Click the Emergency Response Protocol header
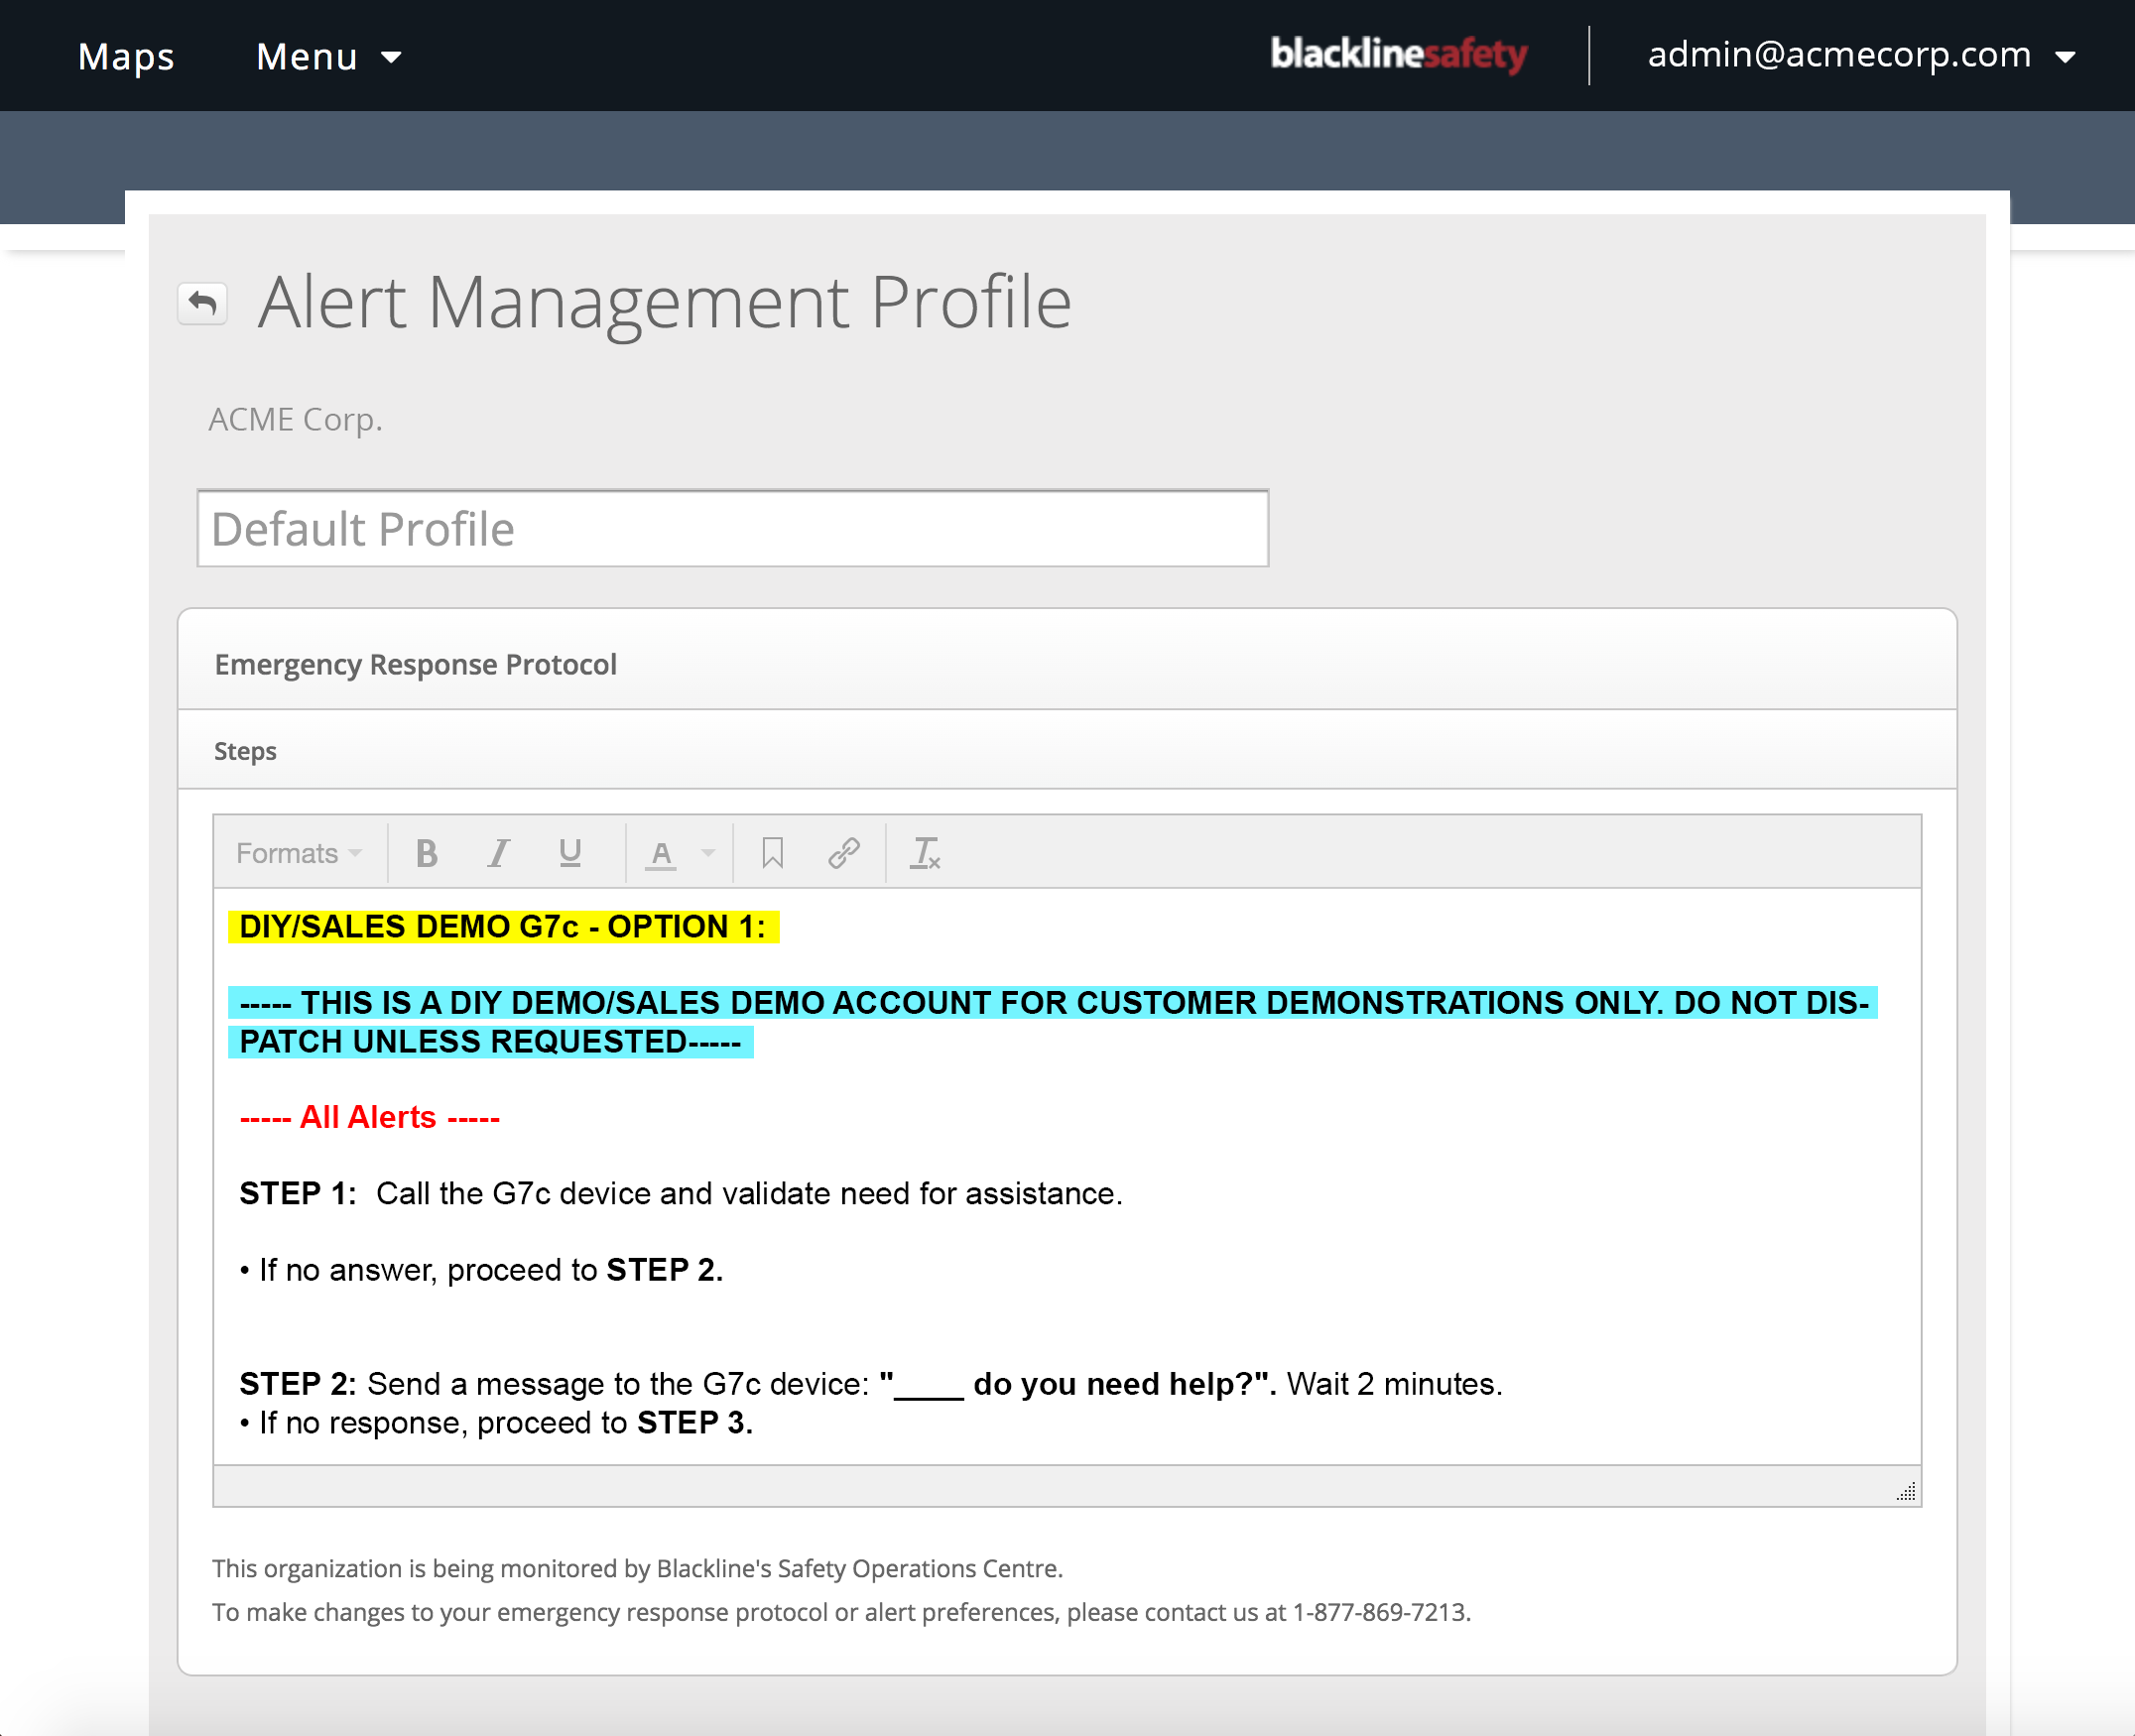 click(415, 664)
